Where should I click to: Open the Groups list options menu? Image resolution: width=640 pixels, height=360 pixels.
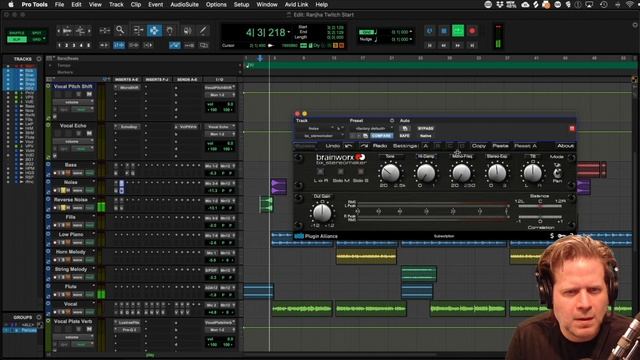click(39, 317)
